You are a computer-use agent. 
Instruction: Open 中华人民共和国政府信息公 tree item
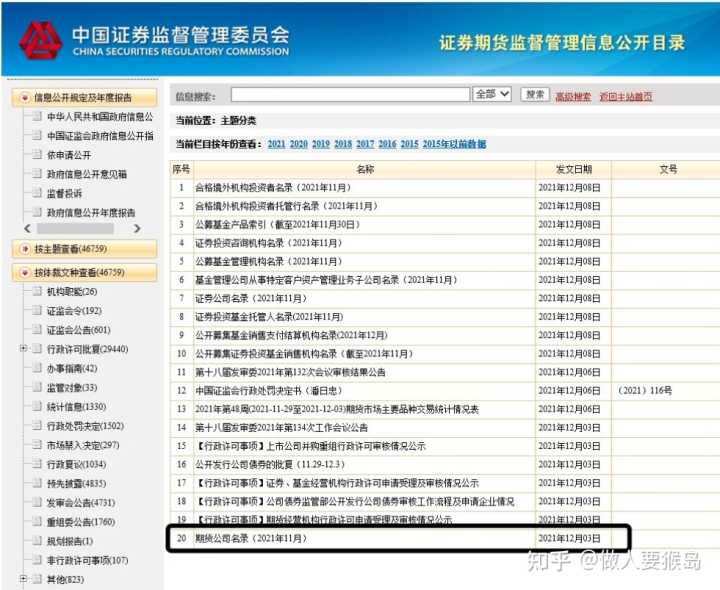coord(100,117)
